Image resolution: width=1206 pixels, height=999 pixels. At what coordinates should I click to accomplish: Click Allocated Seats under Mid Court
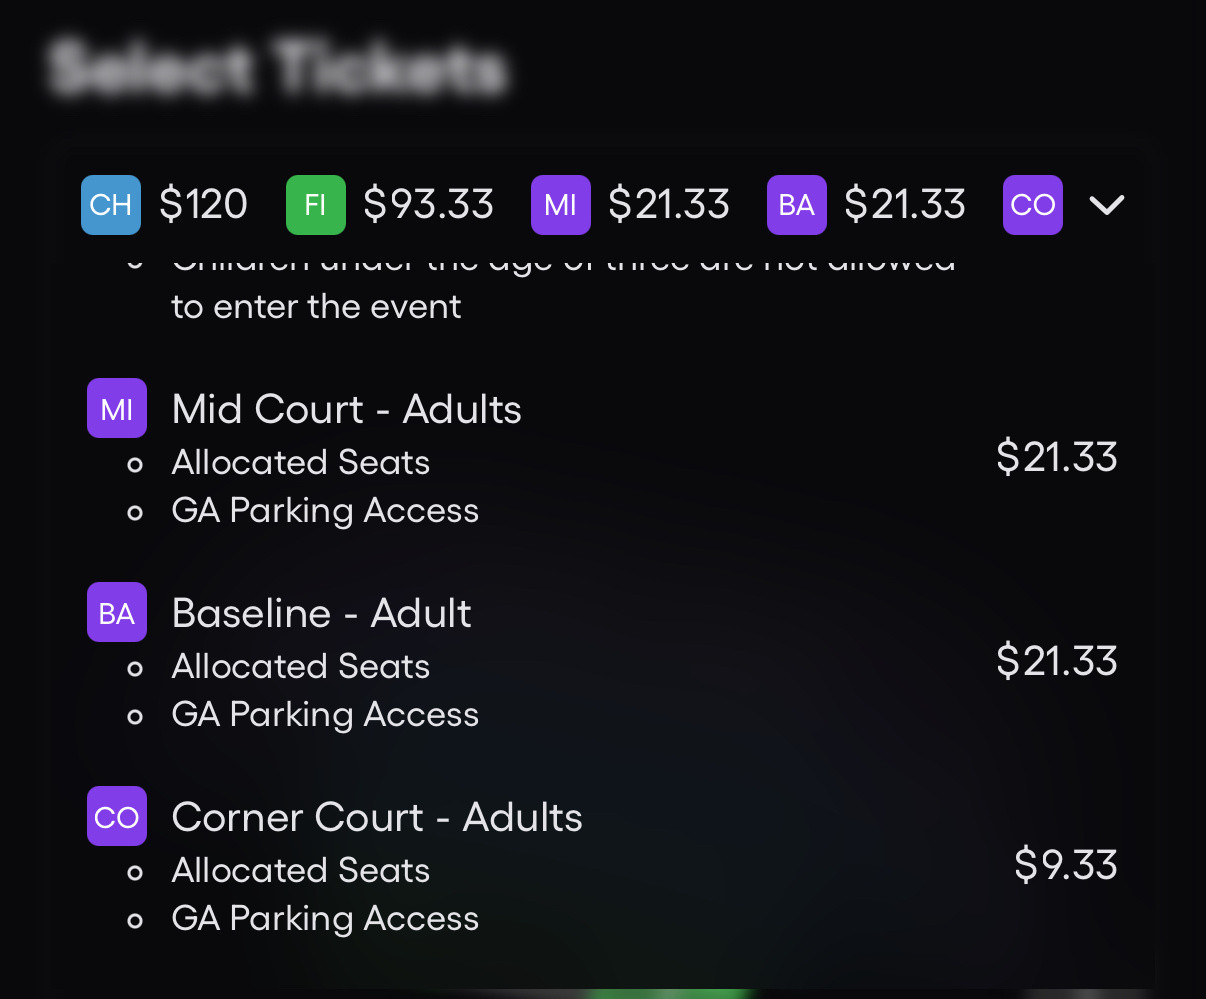click(300, 463)
